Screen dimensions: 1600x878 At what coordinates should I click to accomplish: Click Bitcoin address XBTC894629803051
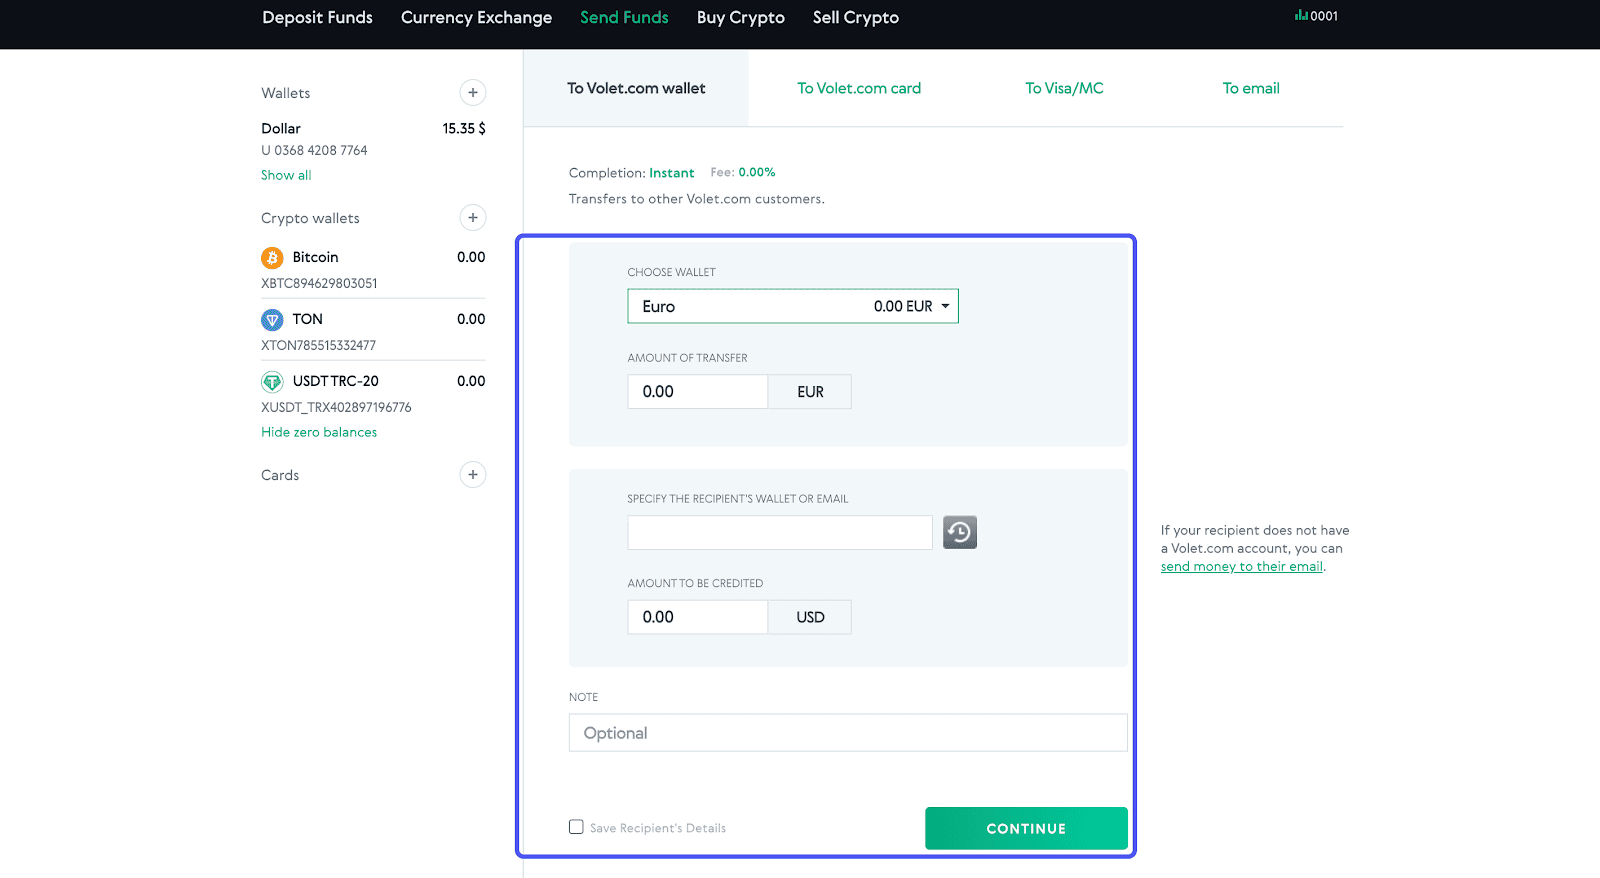[319, 283]
